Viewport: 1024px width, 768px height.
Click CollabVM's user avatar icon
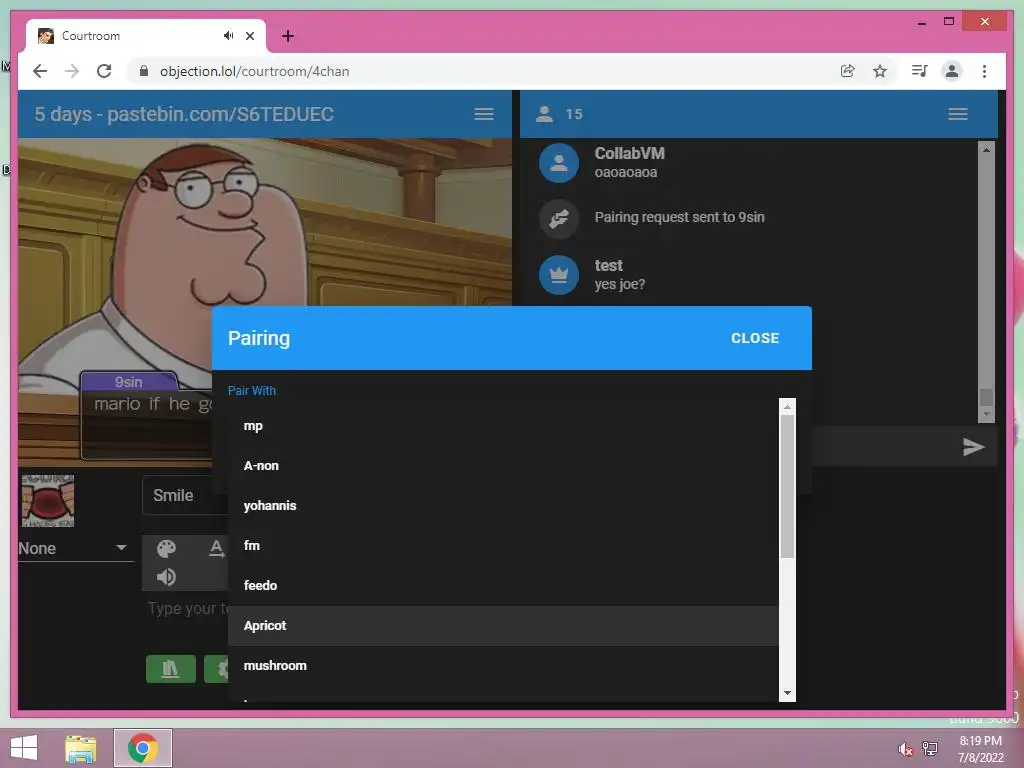[558, 163]
